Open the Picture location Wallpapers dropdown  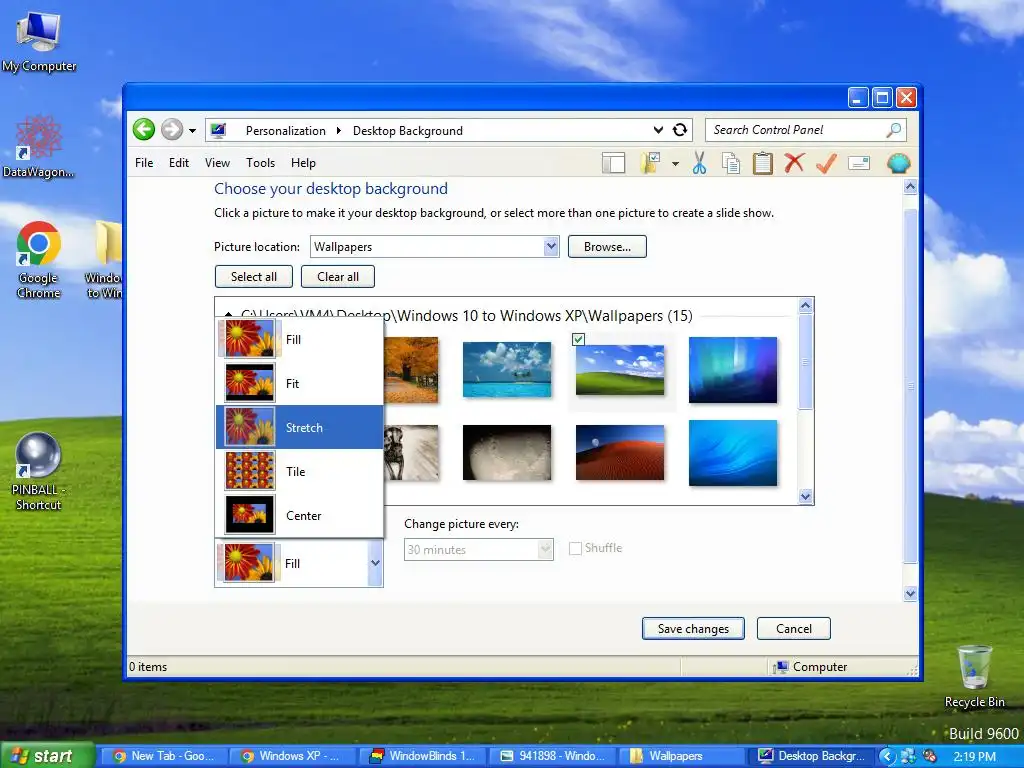click(x=434, y=247)
